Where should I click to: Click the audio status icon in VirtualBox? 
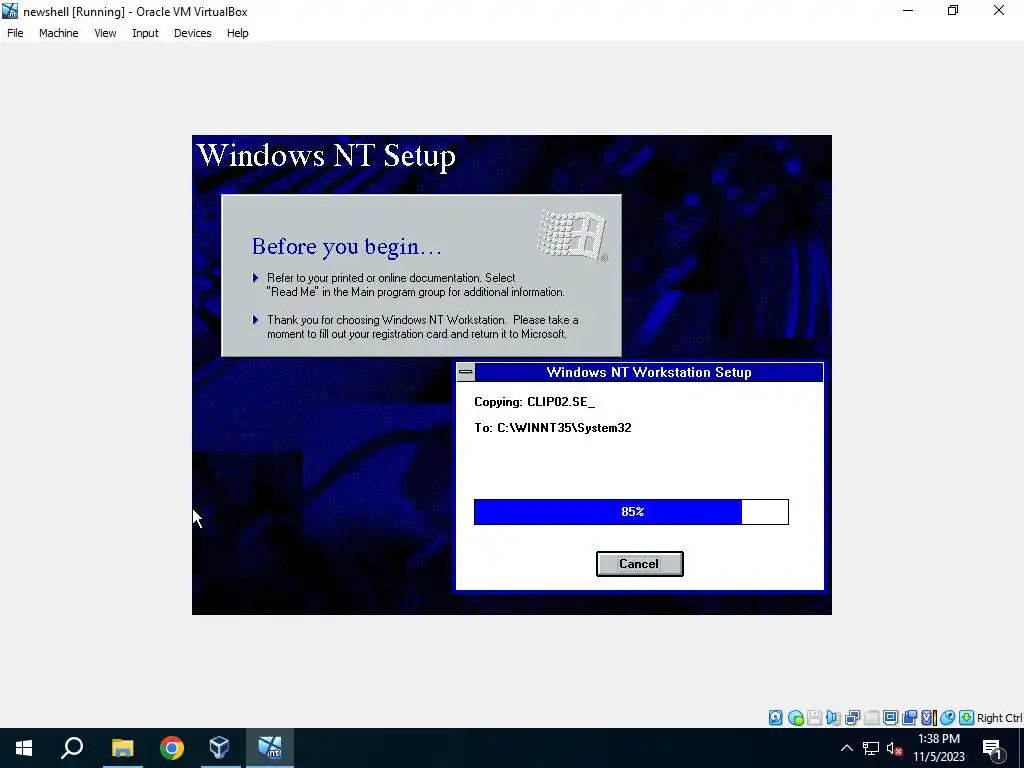click(833, 718)
